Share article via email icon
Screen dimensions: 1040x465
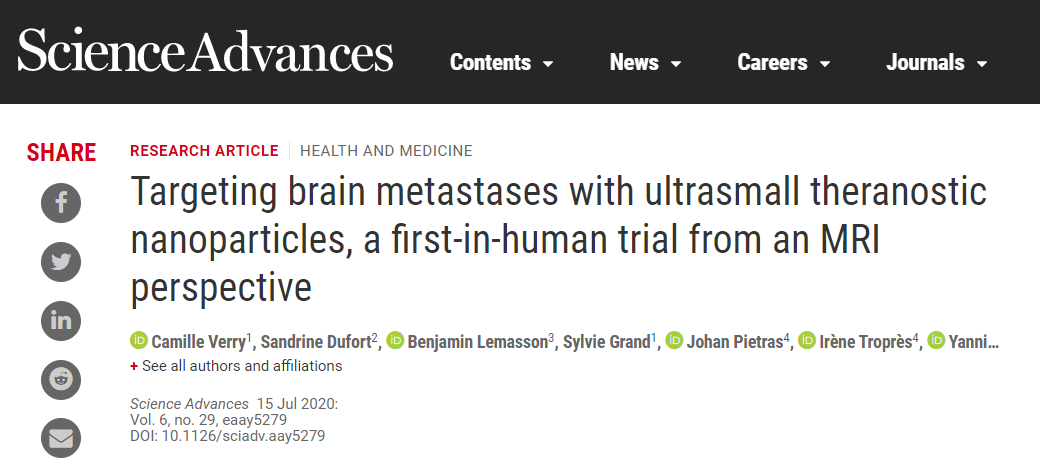point(61,438)
